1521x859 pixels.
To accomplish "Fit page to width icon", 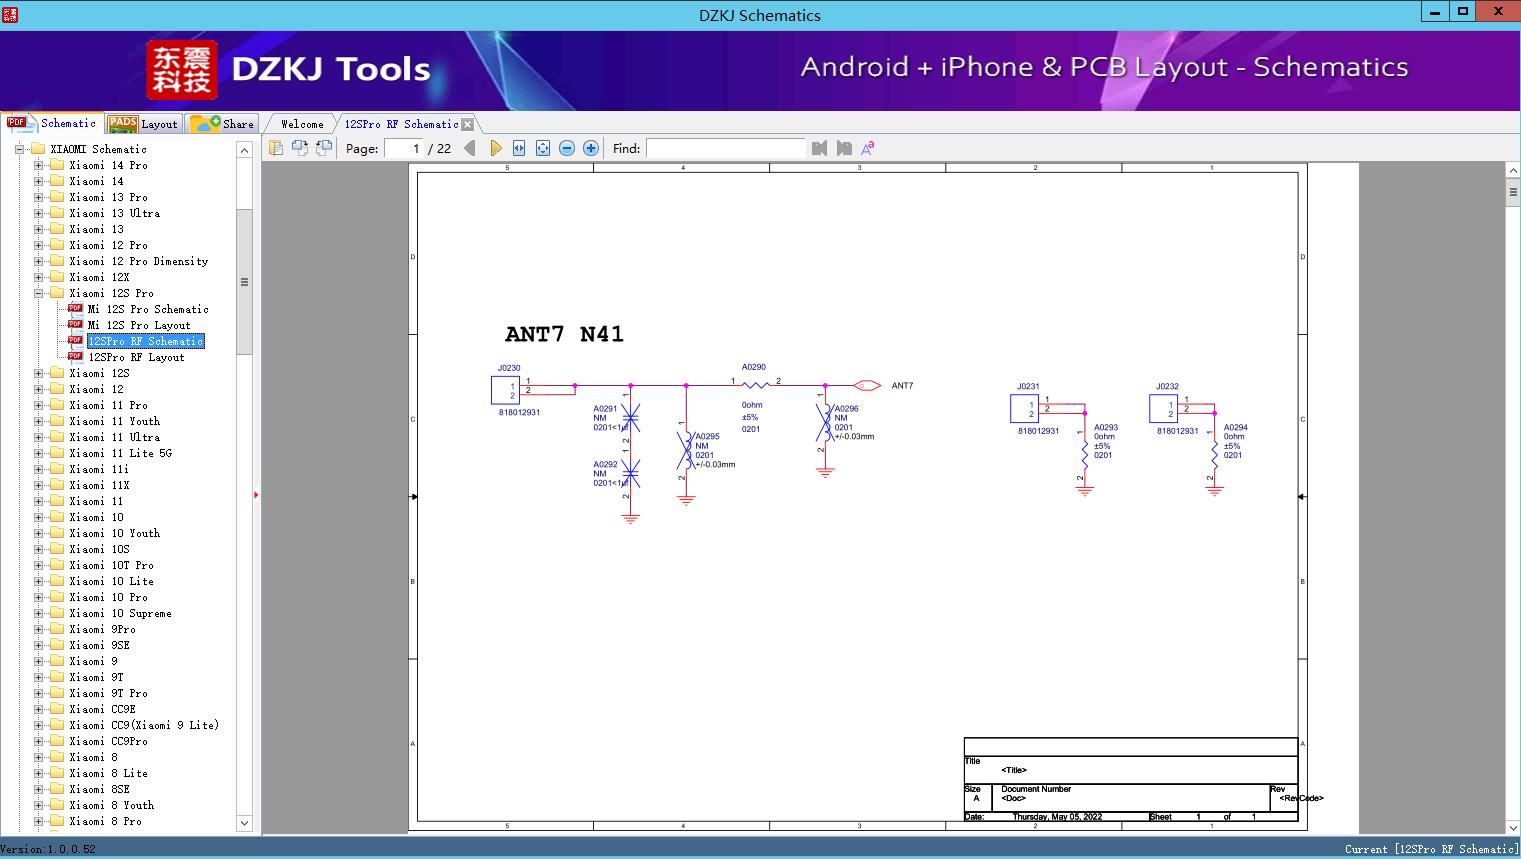I will click(519, 148).
